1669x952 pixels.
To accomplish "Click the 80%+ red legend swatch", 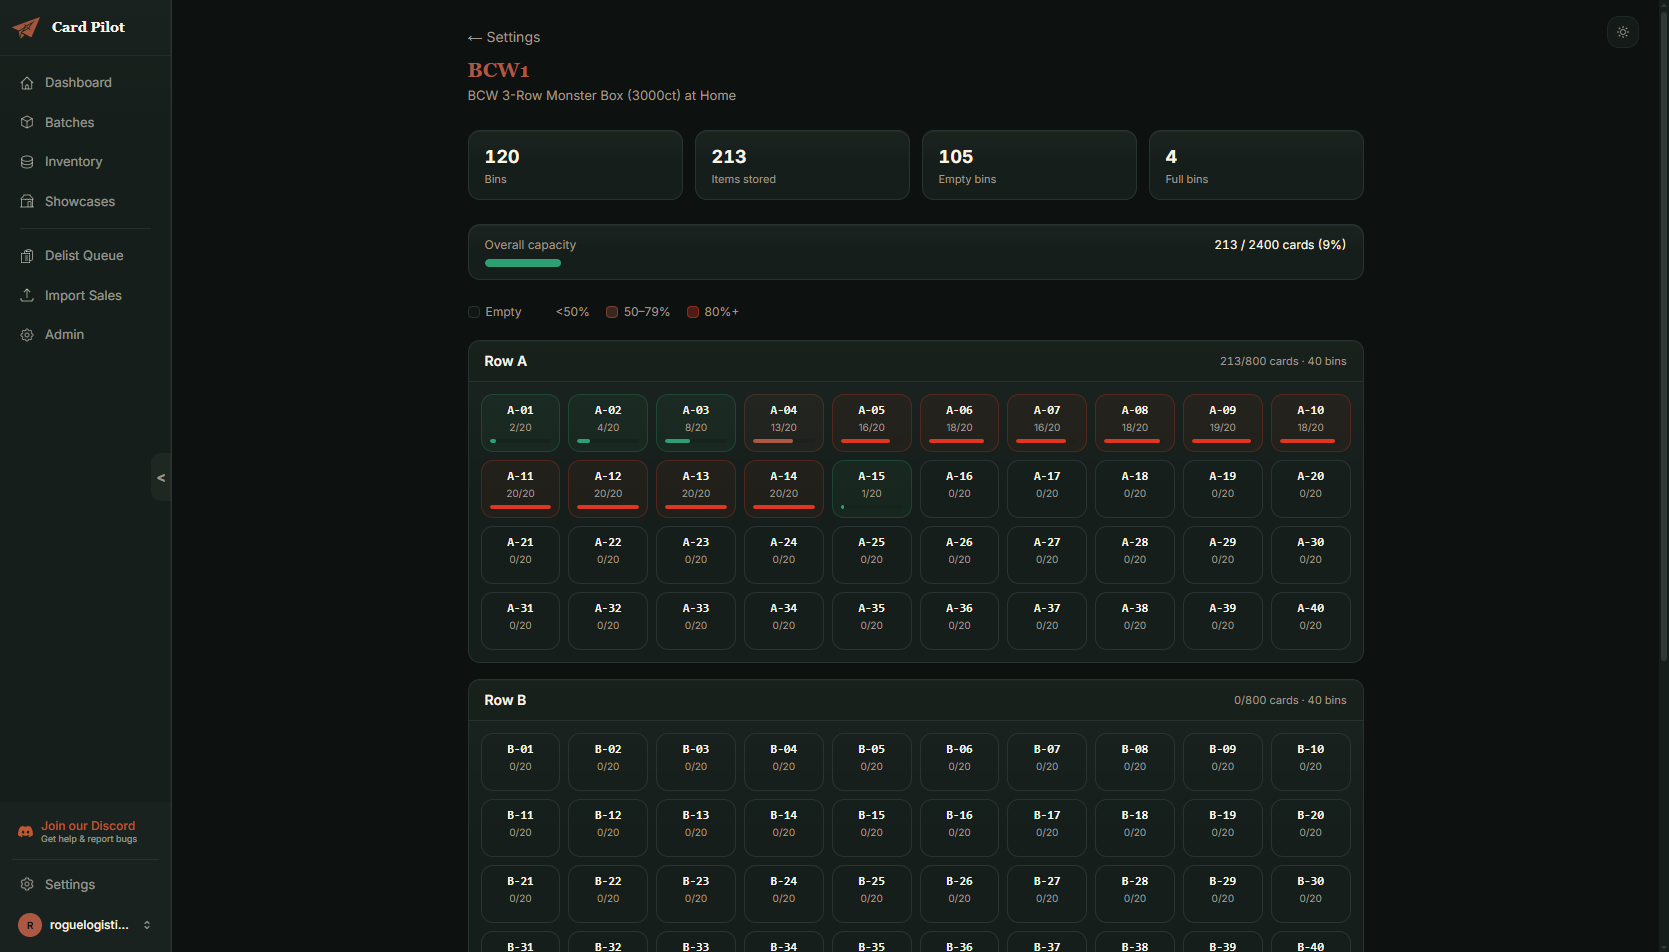I will [693, 312].
